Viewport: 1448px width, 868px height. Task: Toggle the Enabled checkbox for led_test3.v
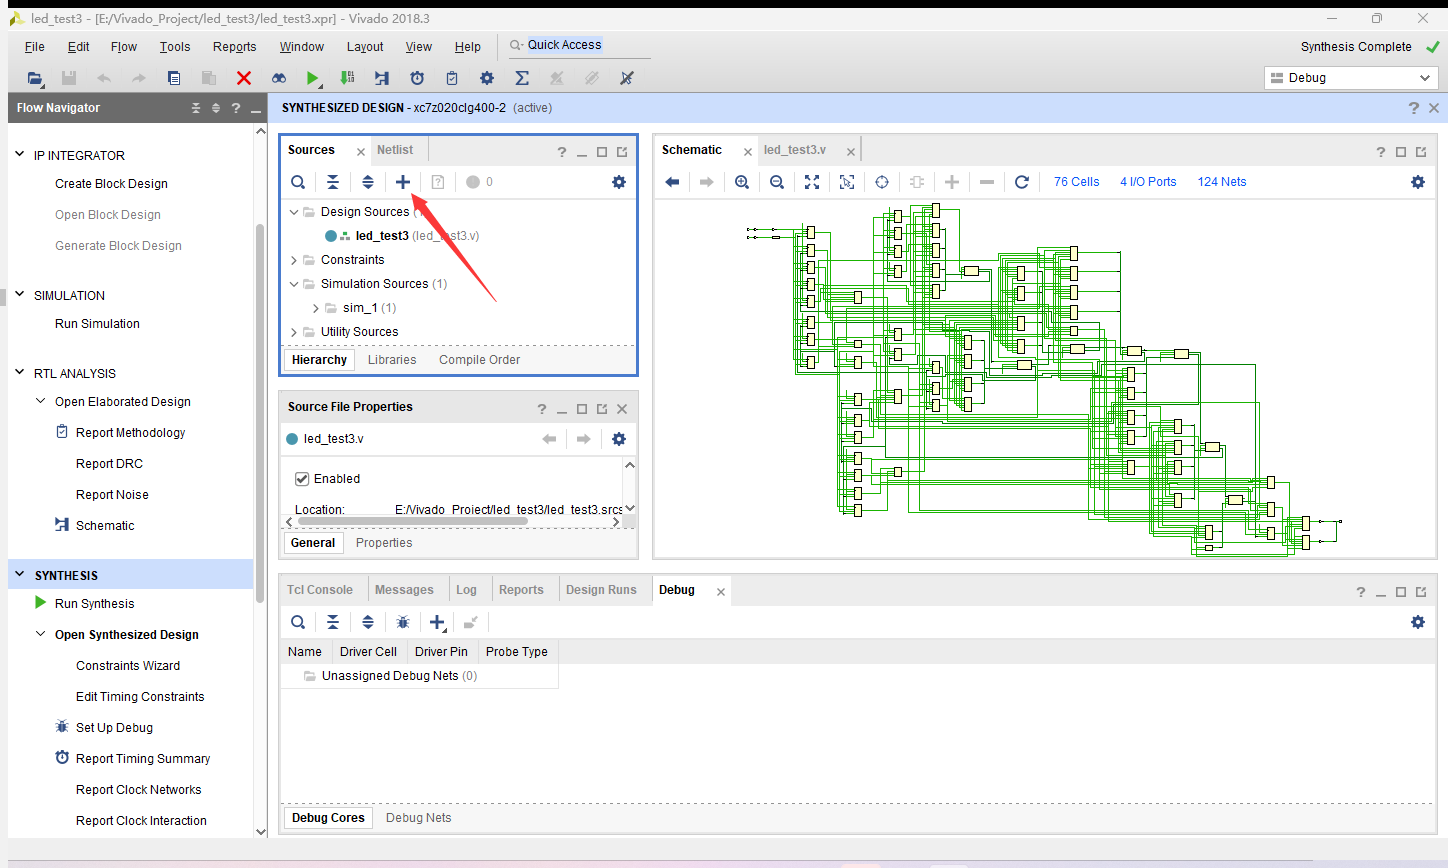[302, 478]
